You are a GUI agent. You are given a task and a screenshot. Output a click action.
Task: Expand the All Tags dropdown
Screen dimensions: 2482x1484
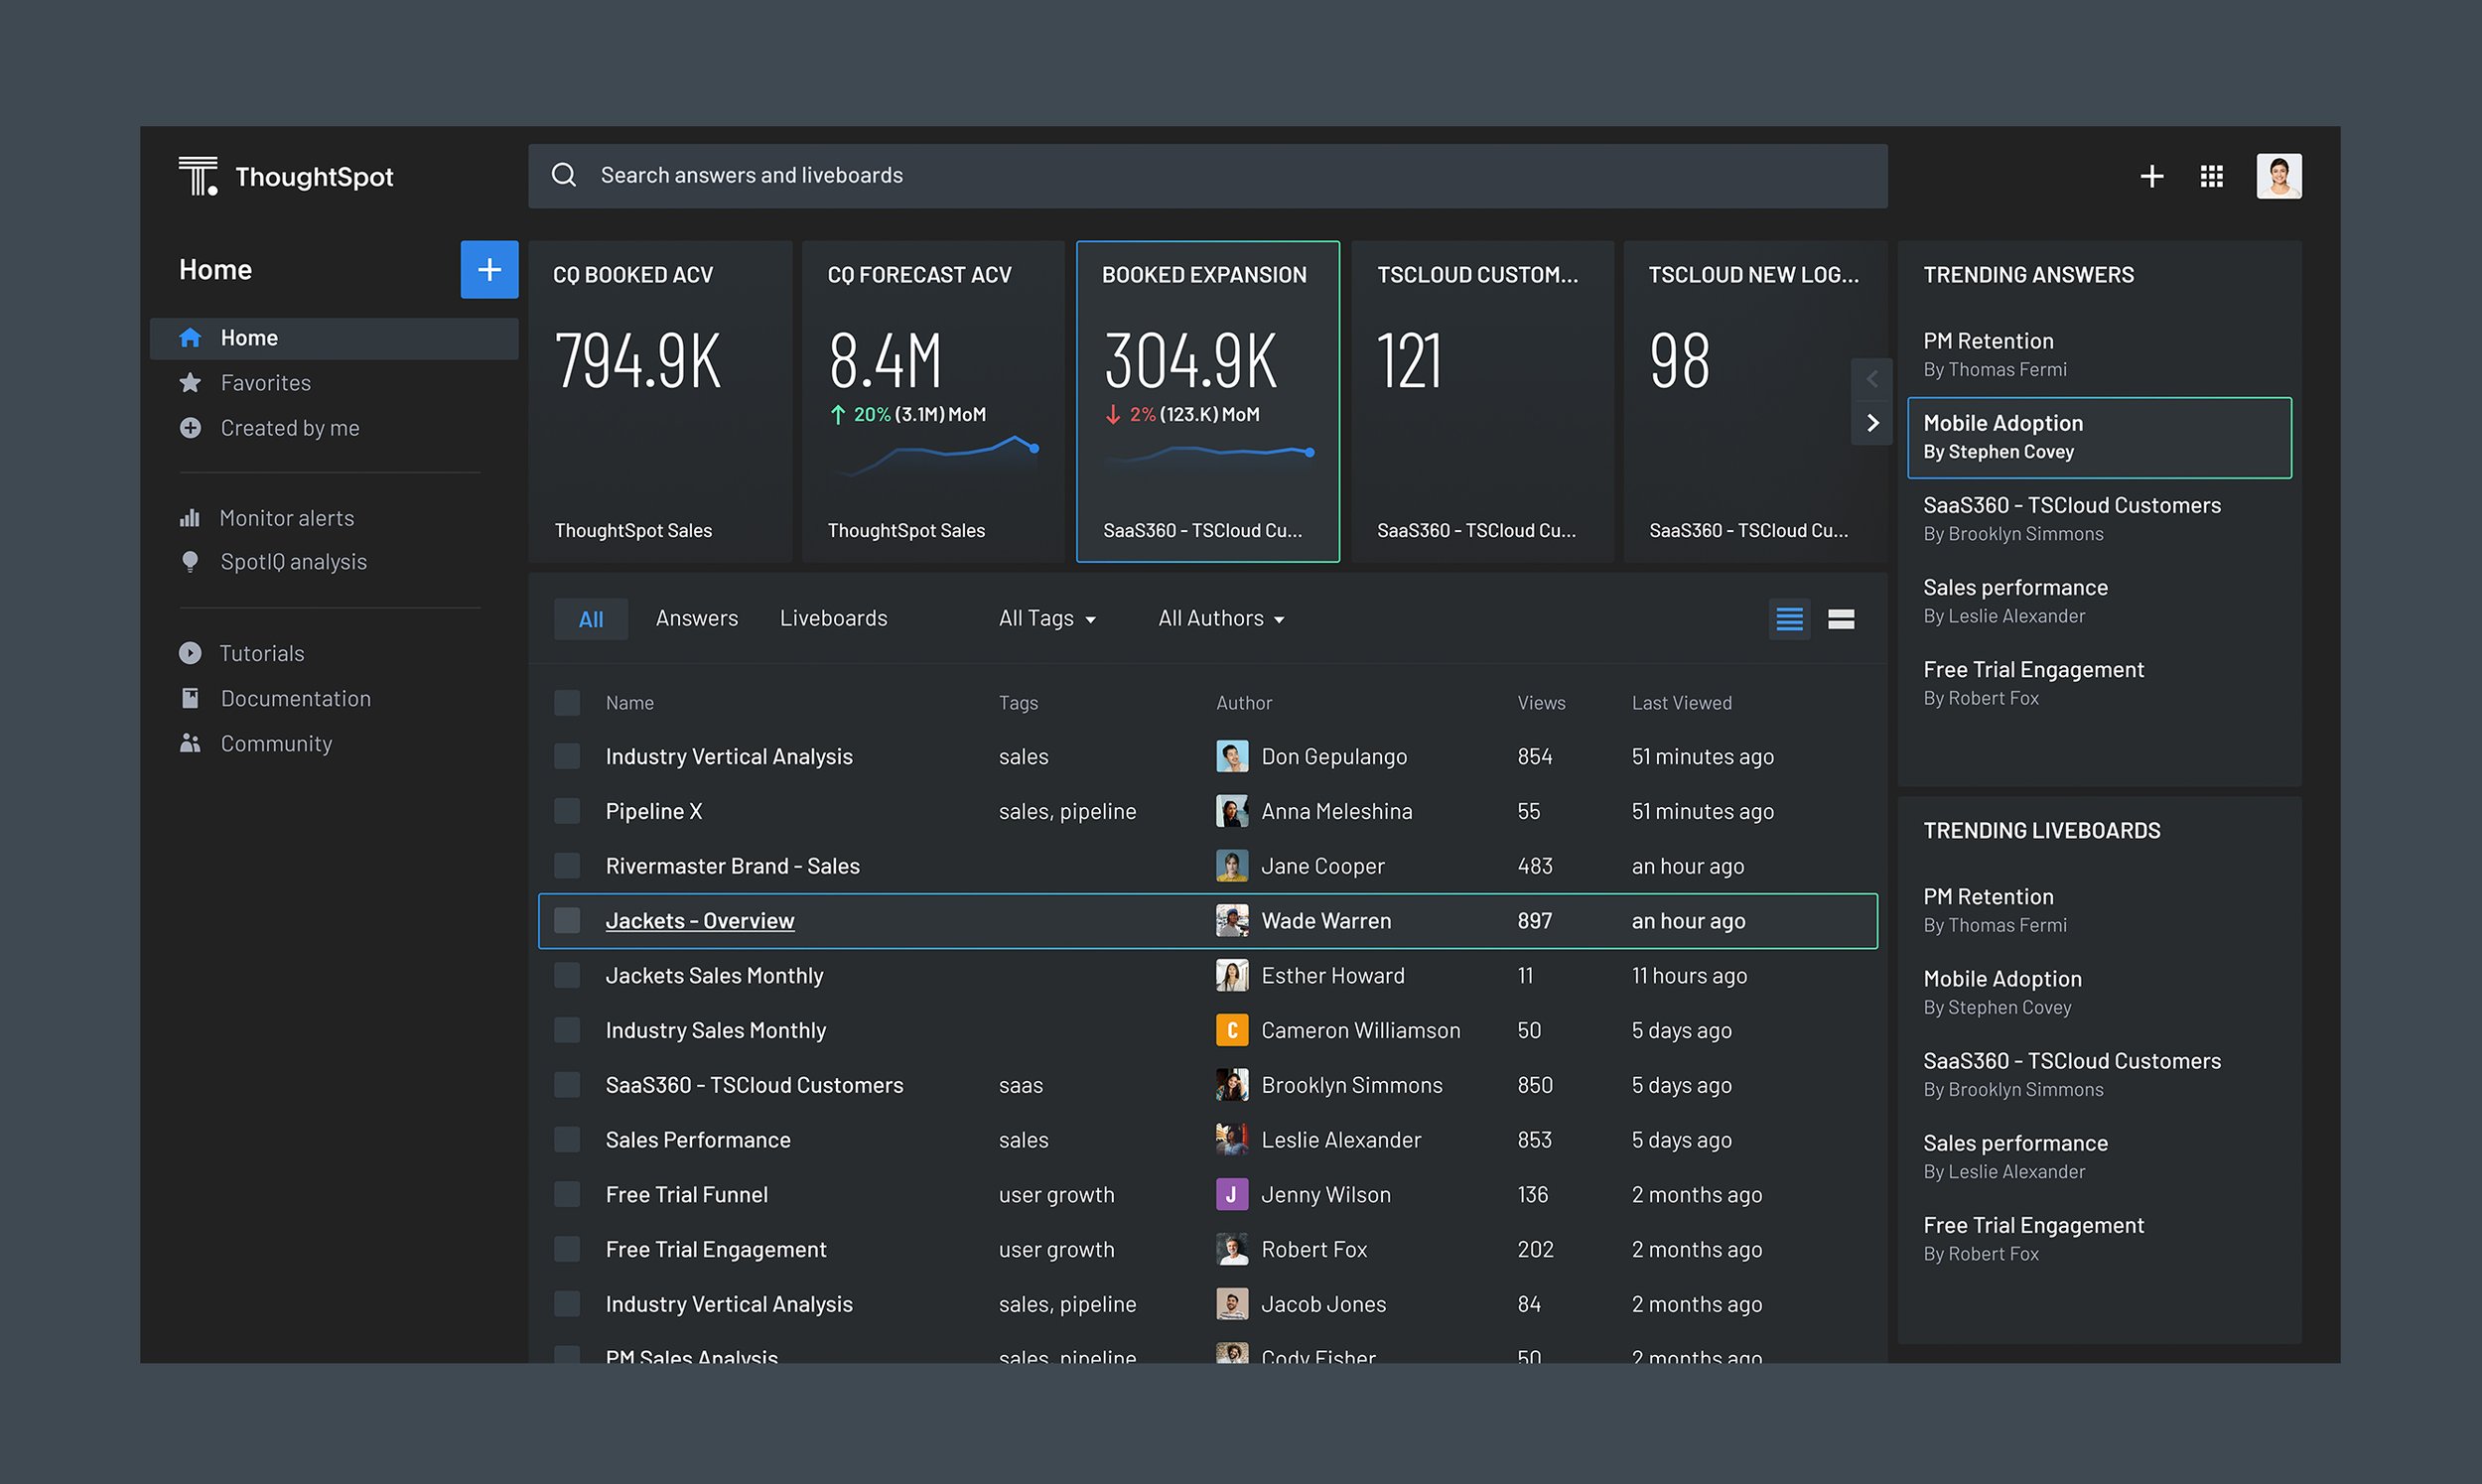(1047, 619)
